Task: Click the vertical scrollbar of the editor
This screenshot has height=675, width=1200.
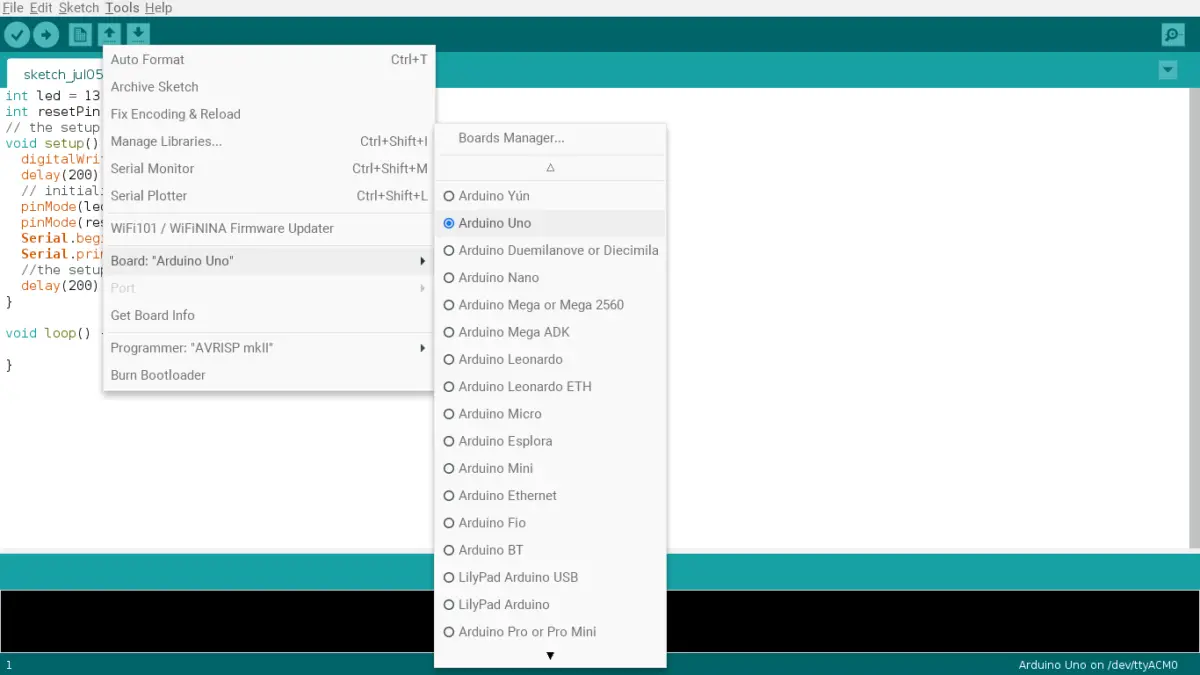Action: (1194, 318)
